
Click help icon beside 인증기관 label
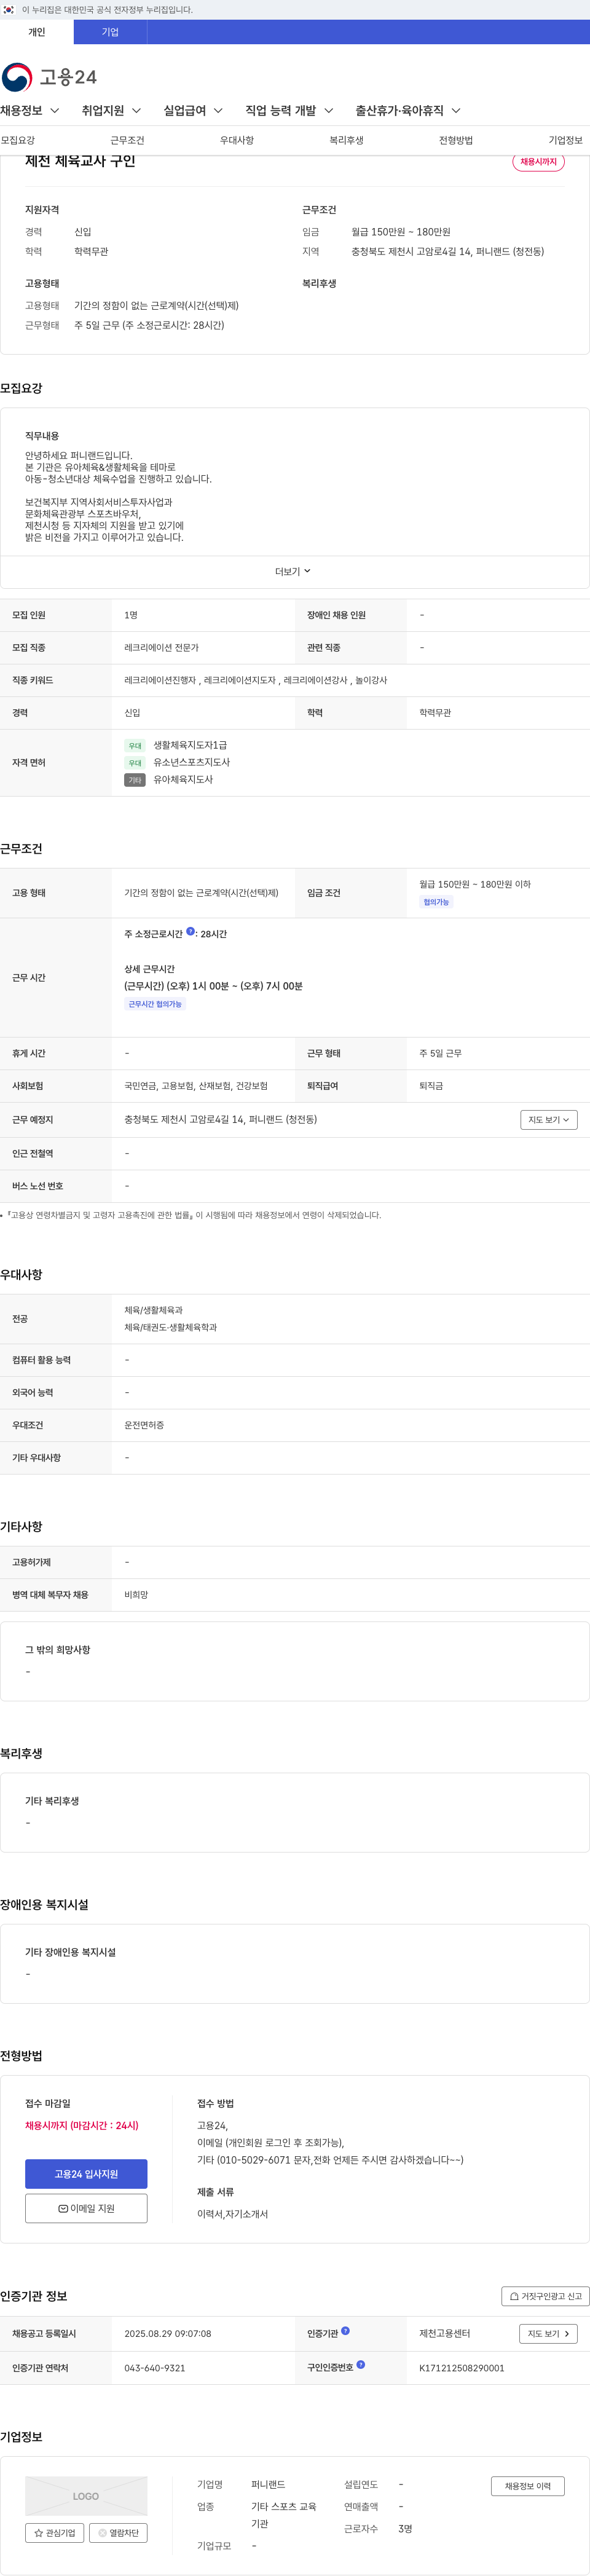pos(345,2330)
